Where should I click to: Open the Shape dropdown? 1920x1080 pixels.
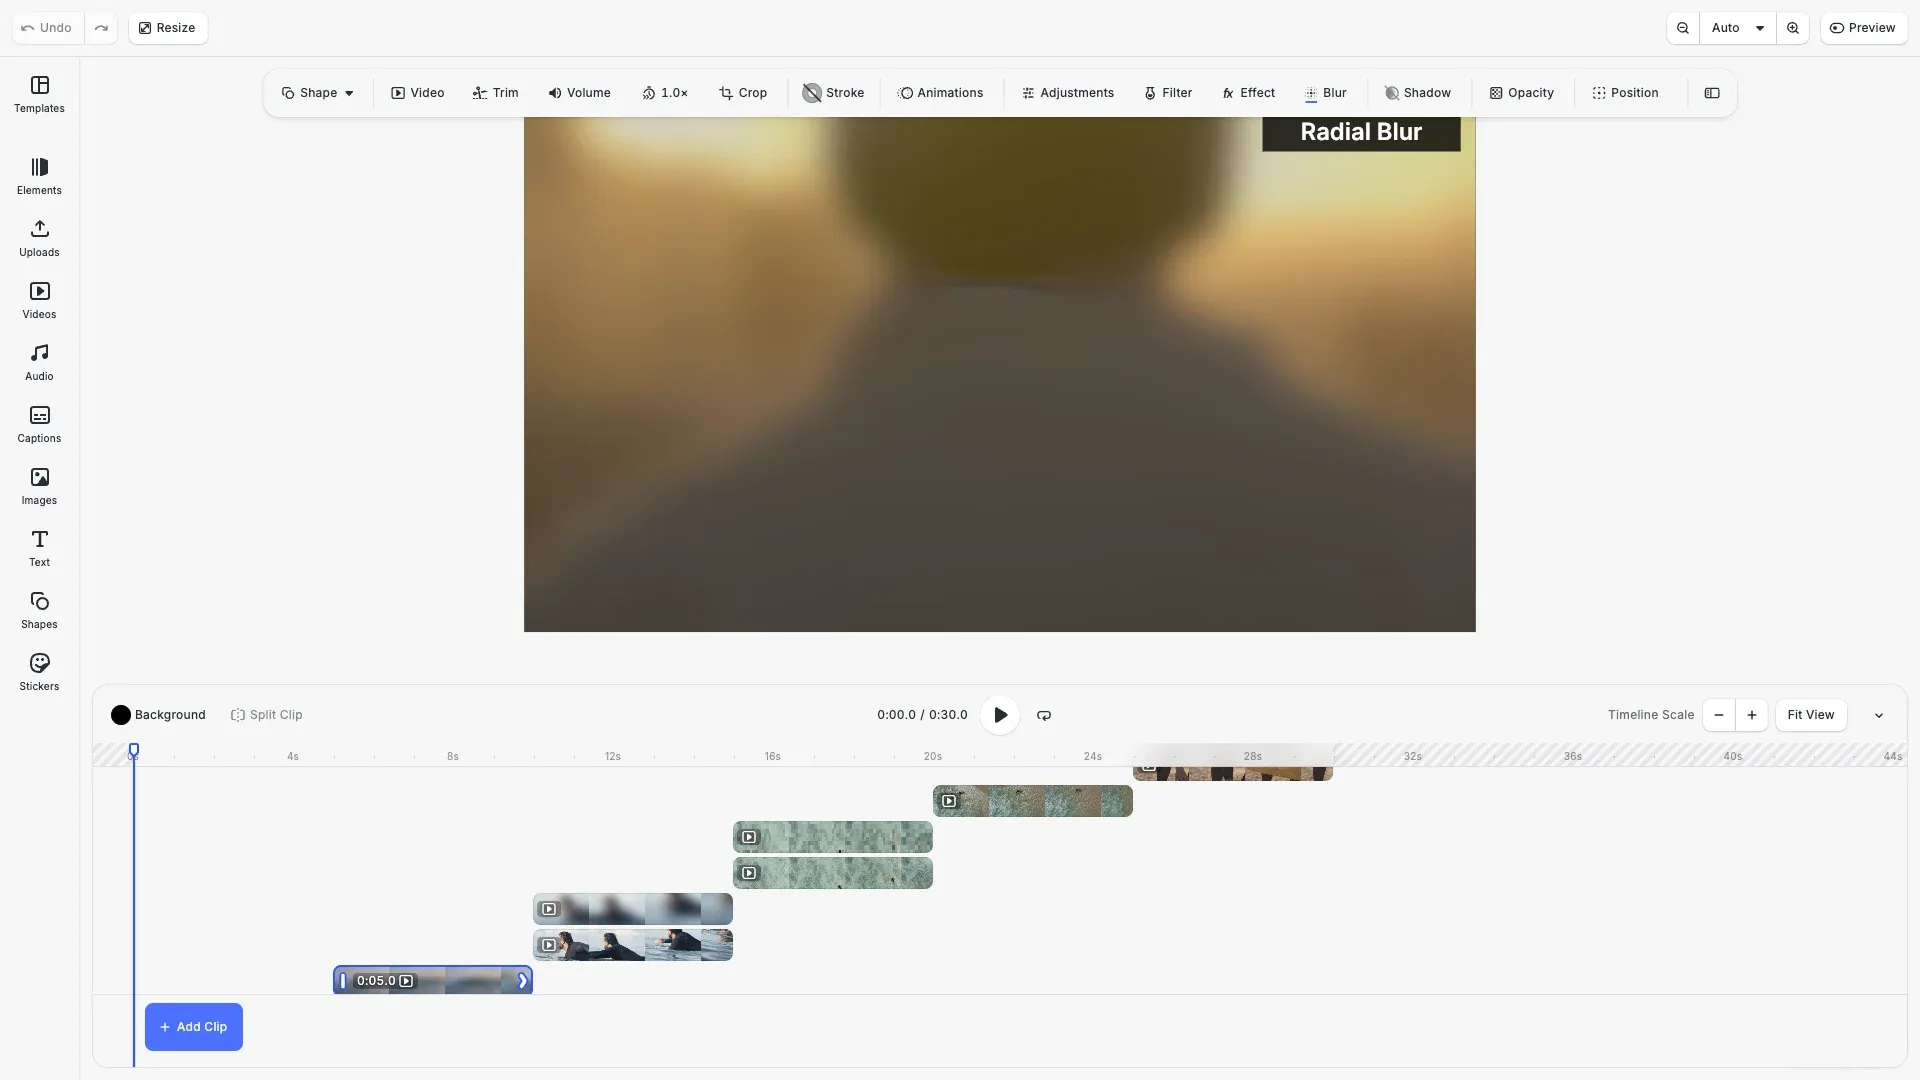(x=318, y=92)
